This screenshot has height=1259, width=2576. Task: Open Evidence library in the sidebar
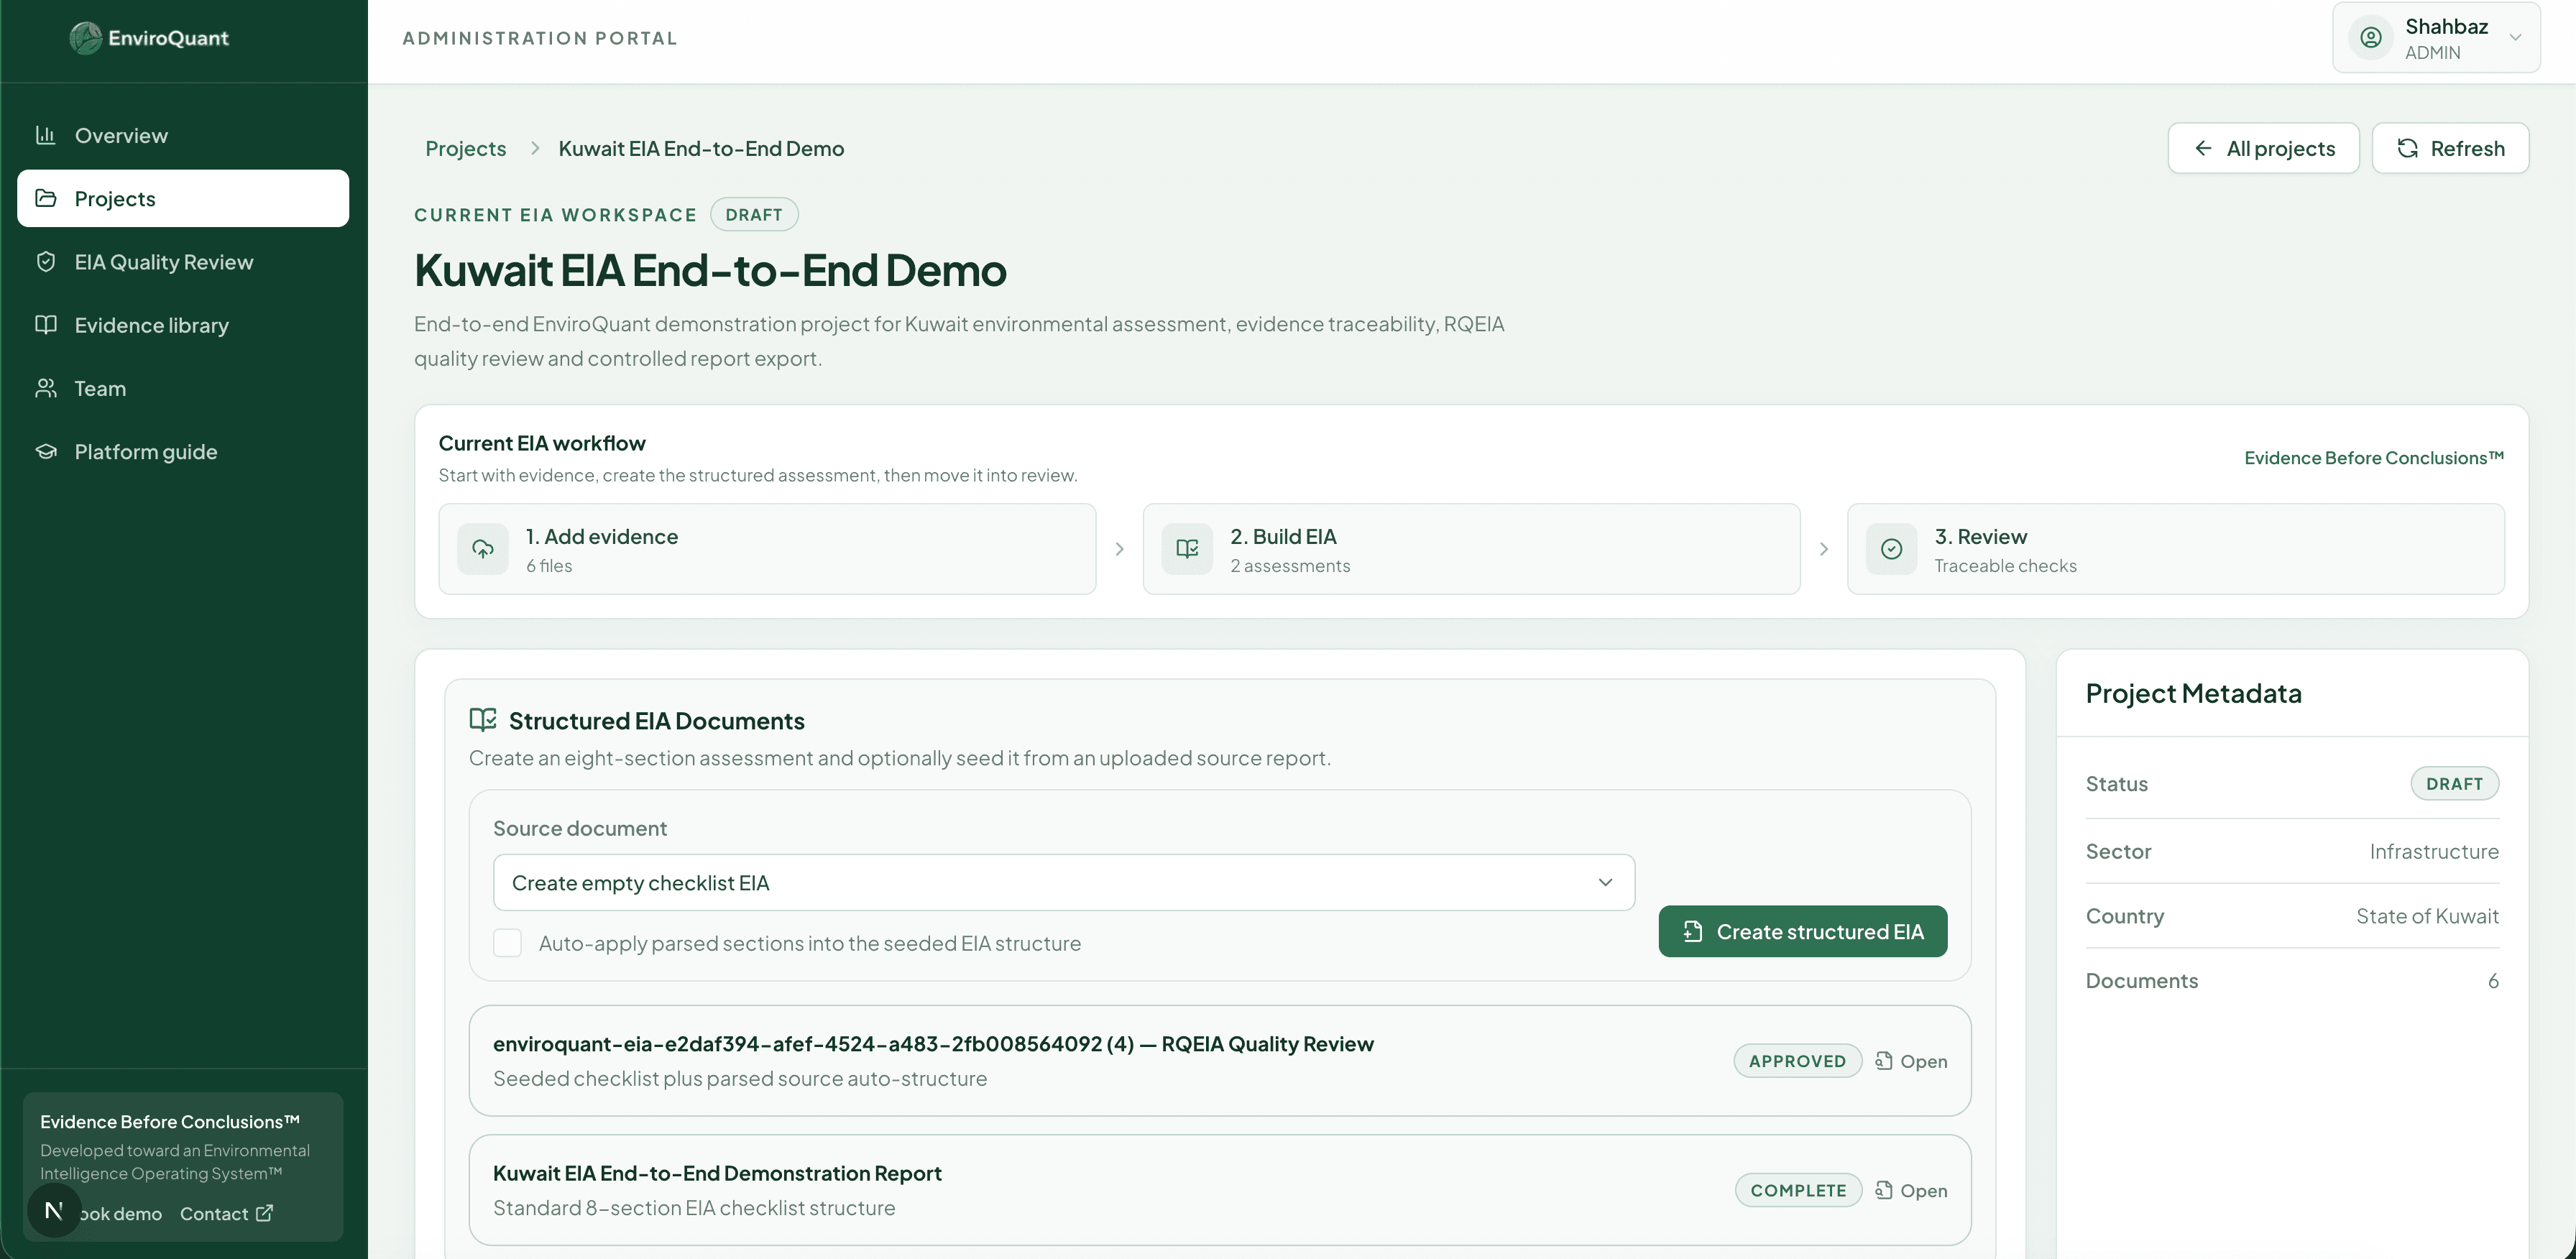[183, 325]
